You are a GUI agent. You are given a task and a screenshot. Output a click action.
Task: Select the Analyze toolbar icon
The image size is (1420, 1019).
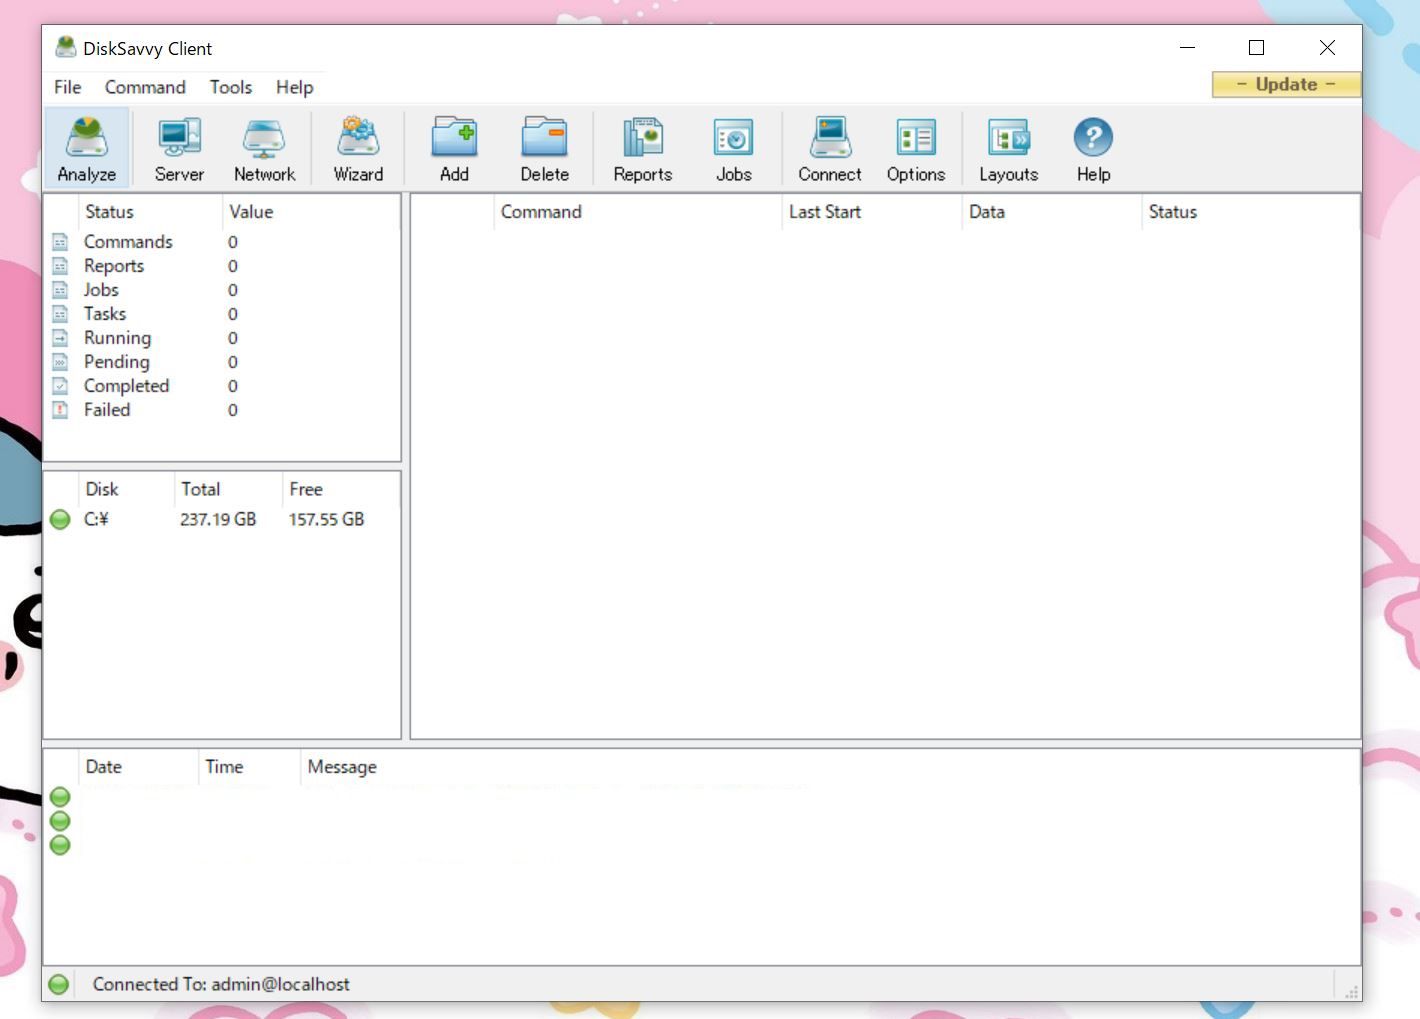coord(87,149)
